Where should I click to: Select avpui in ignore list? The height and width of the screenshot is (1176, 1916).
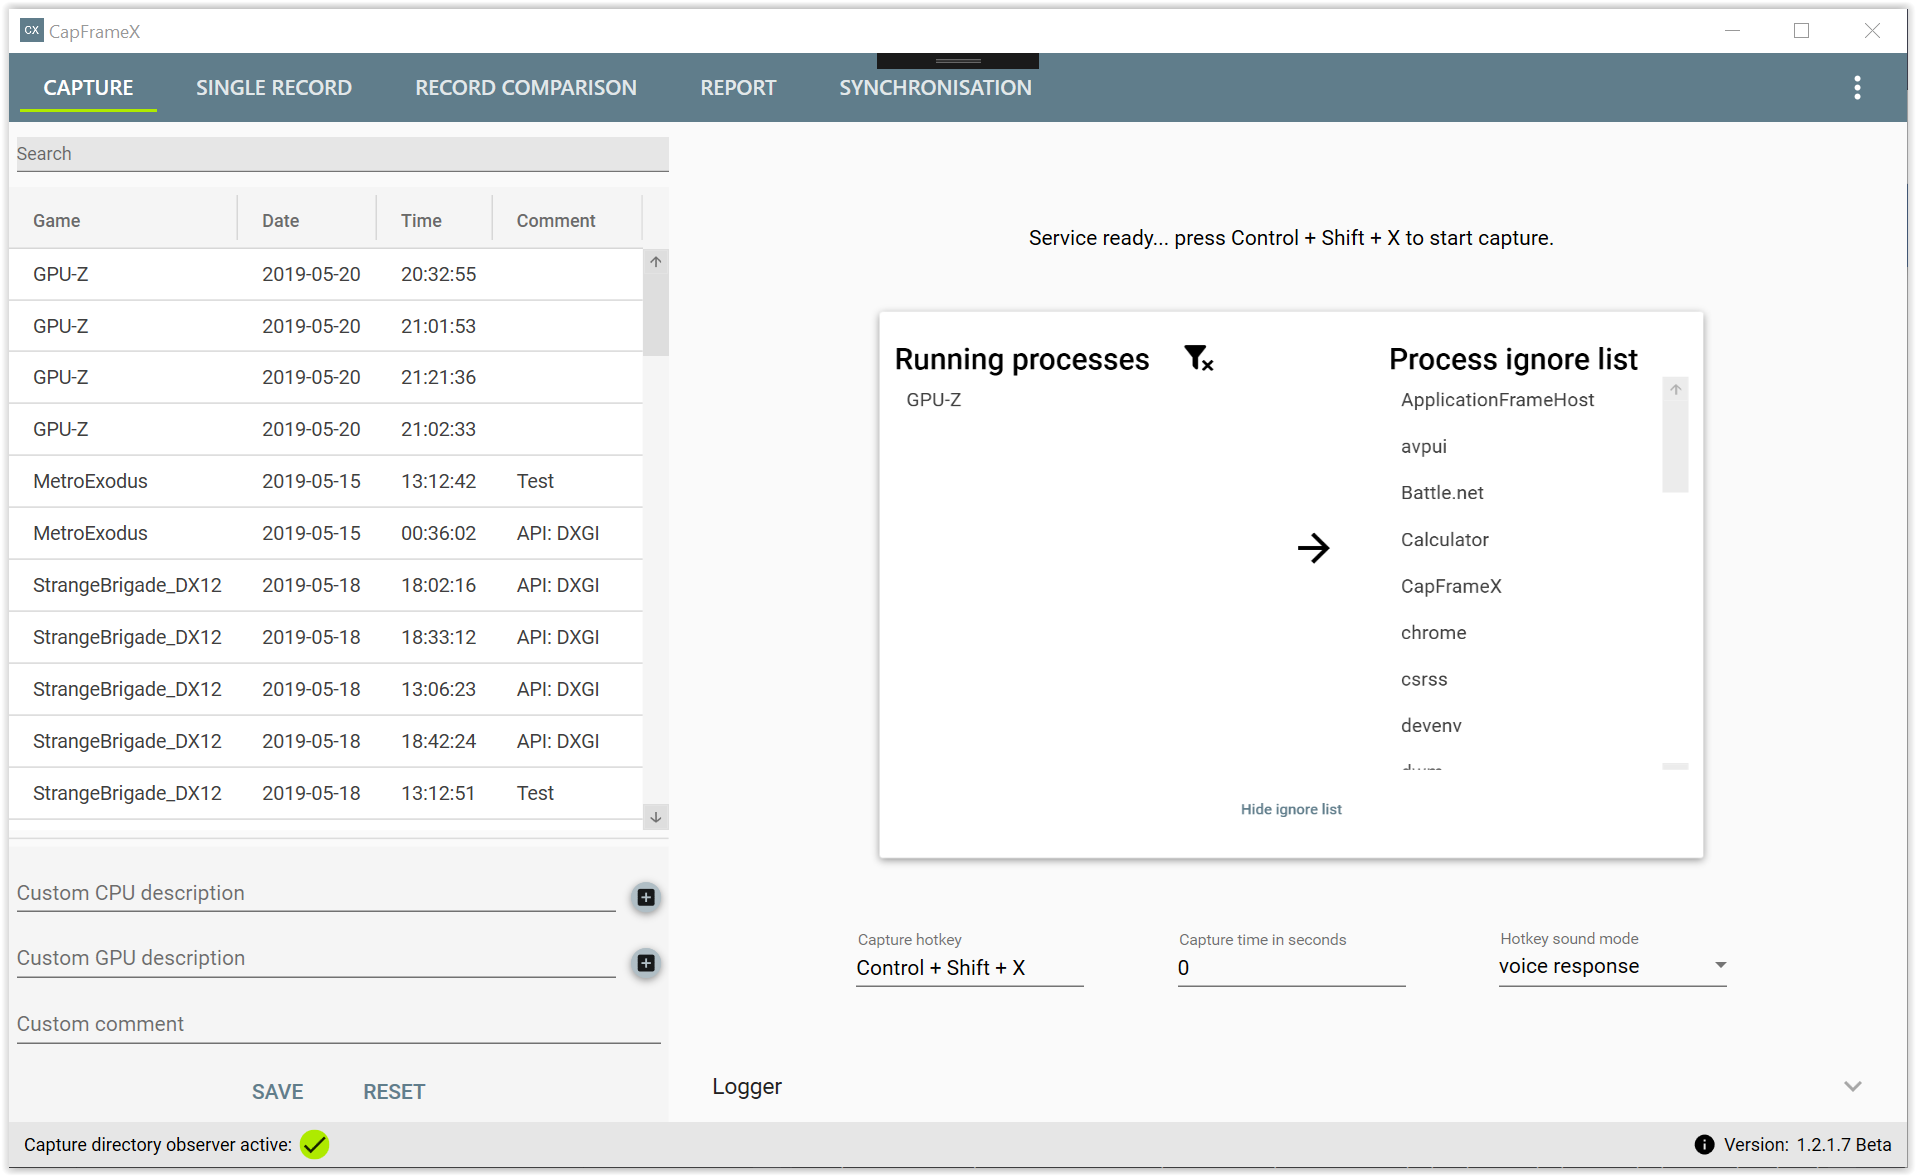(1423, 447)
